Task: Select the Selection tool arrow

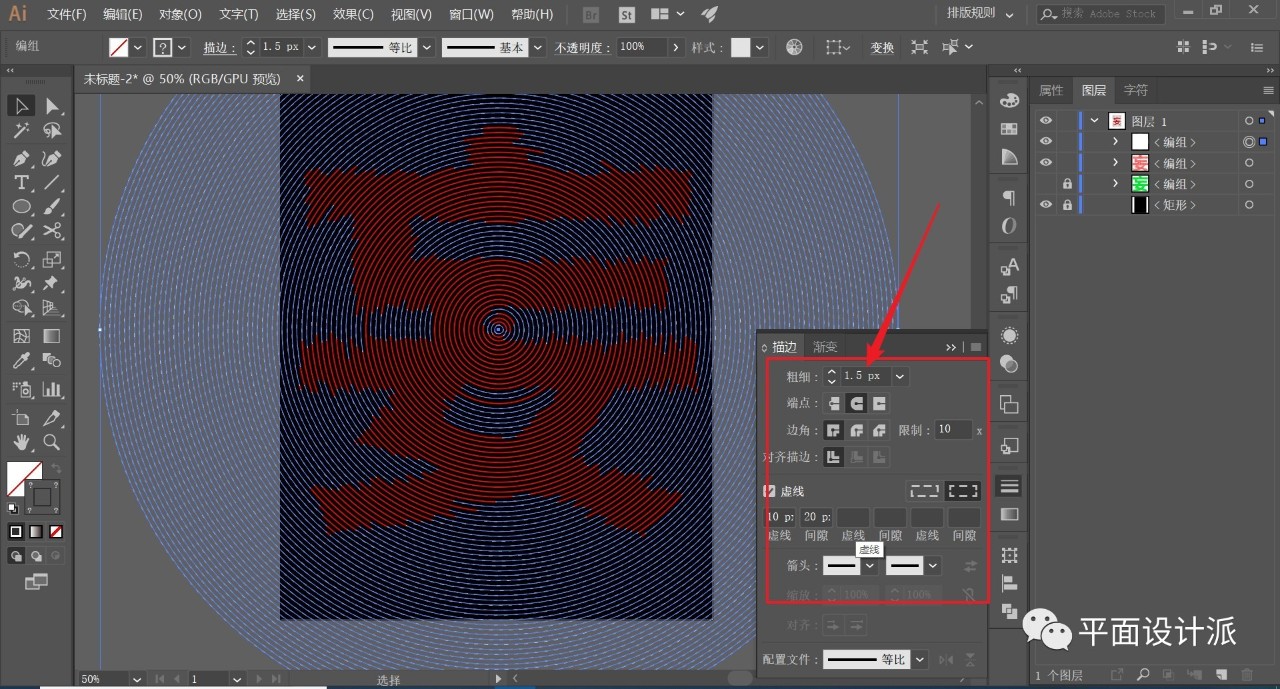Action: [21, 106]
